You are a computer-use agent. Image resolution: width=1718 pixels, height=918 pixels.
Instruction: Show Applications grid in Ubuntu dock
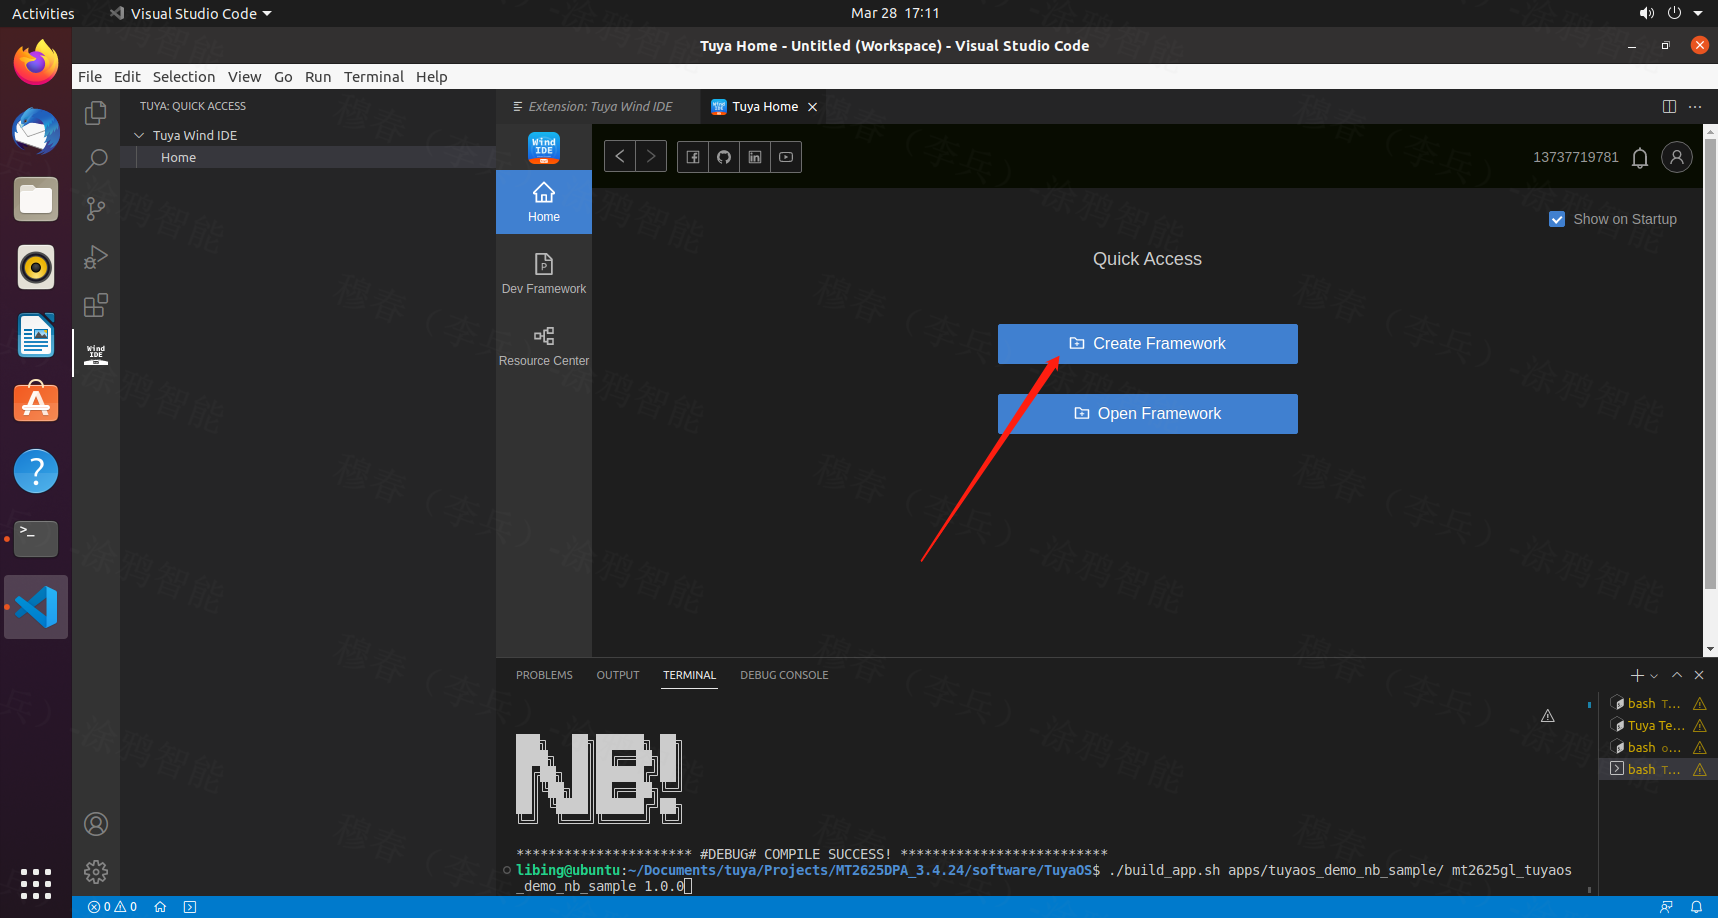coord(36,884)
